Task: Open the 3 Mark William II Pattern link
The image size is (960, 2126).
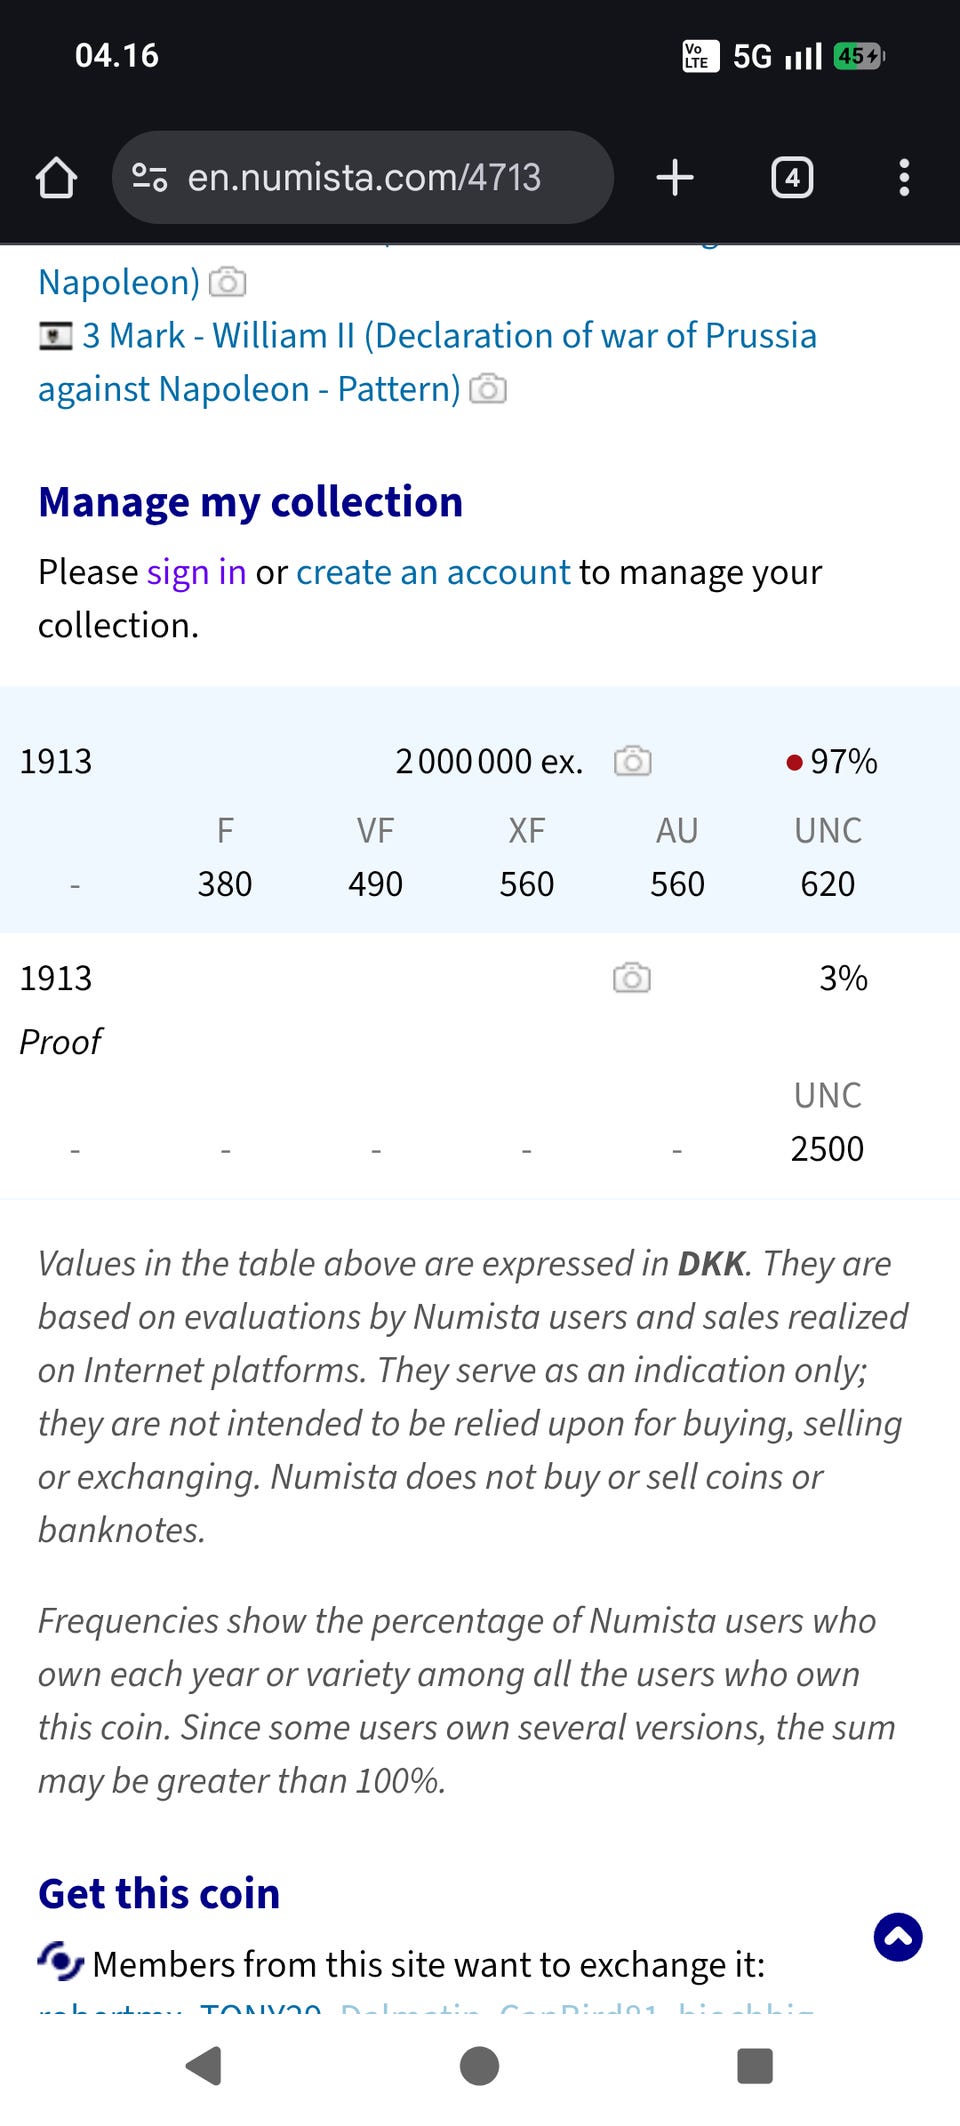Action: 449,336
